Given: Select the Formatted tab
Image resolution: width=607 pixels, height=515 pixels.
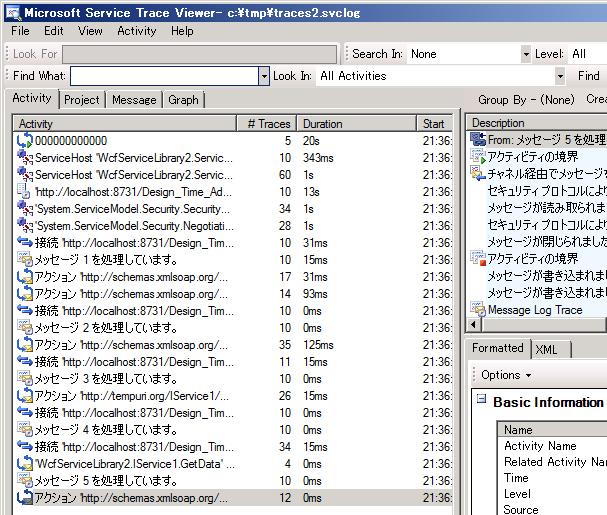Looking at the screenshot, I should coord(497,348).
